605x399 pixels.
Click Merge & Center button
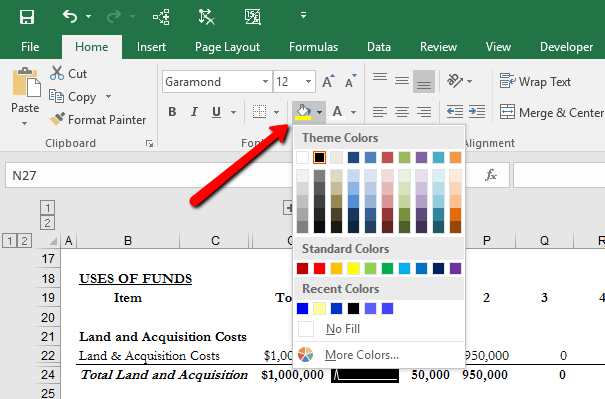[551, 112]
